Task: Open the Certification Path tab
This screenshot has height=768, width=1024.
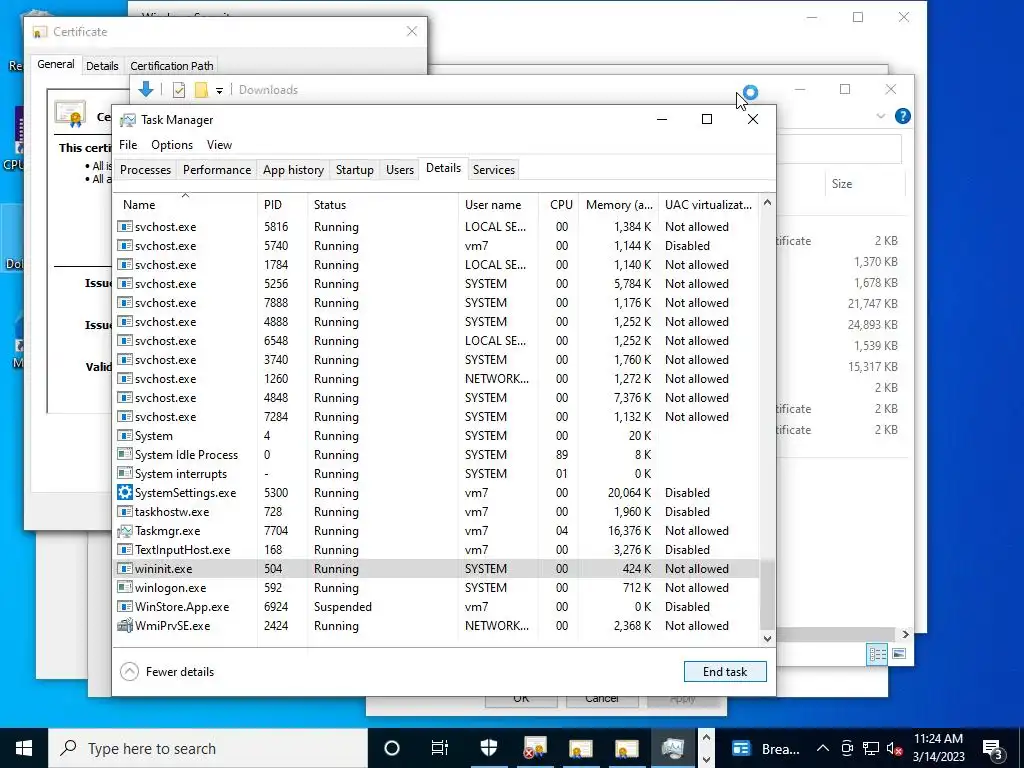Action: click(172, 66)
